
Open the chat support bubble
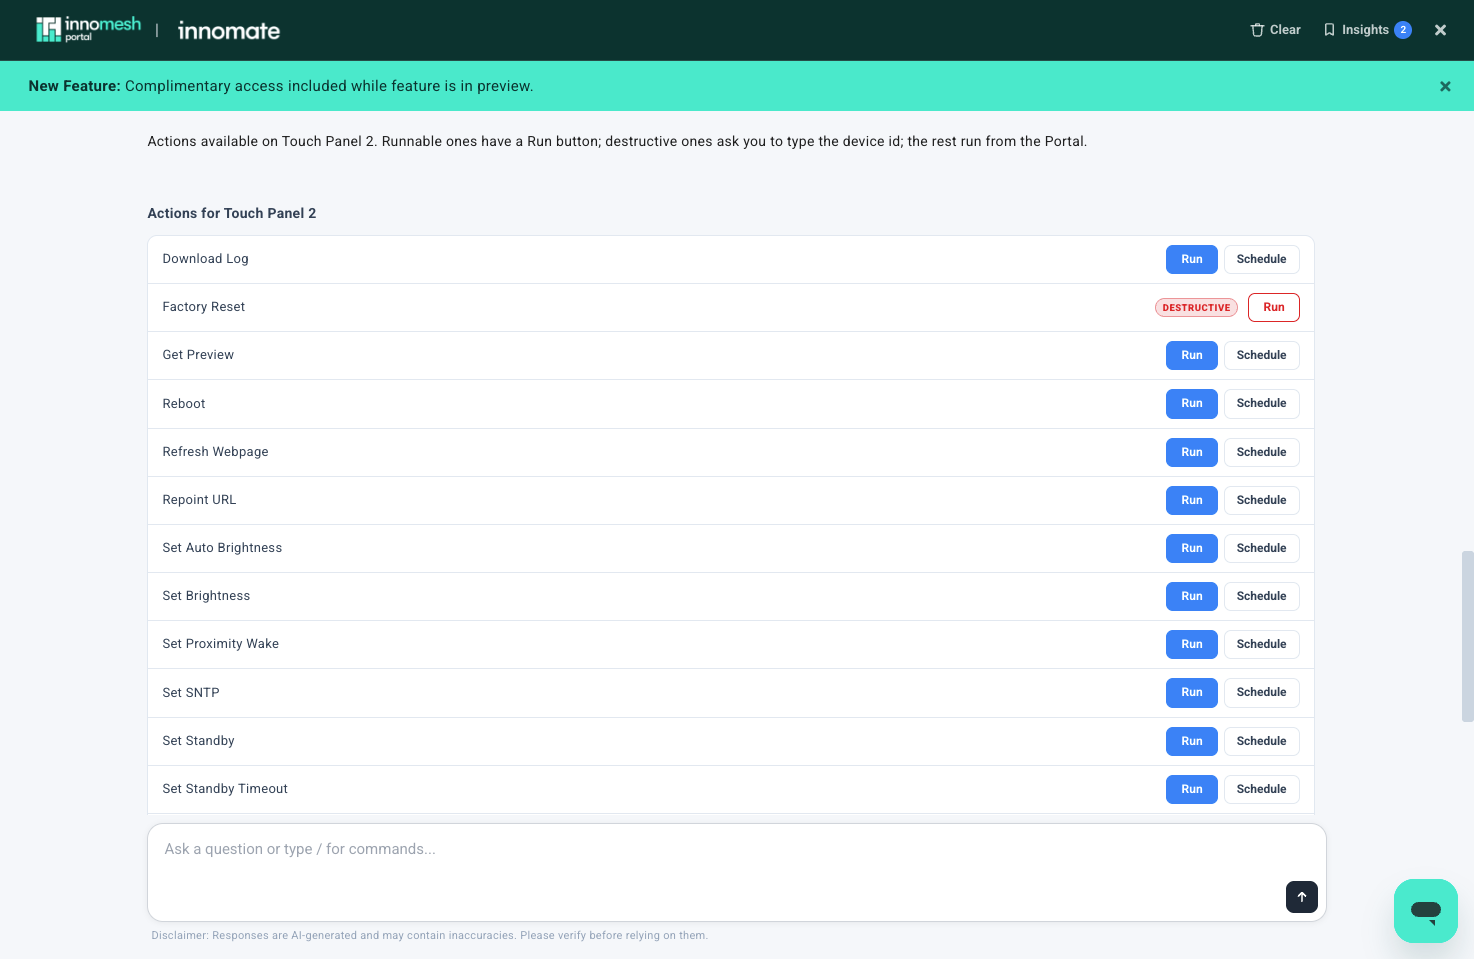pos(1426,911)
